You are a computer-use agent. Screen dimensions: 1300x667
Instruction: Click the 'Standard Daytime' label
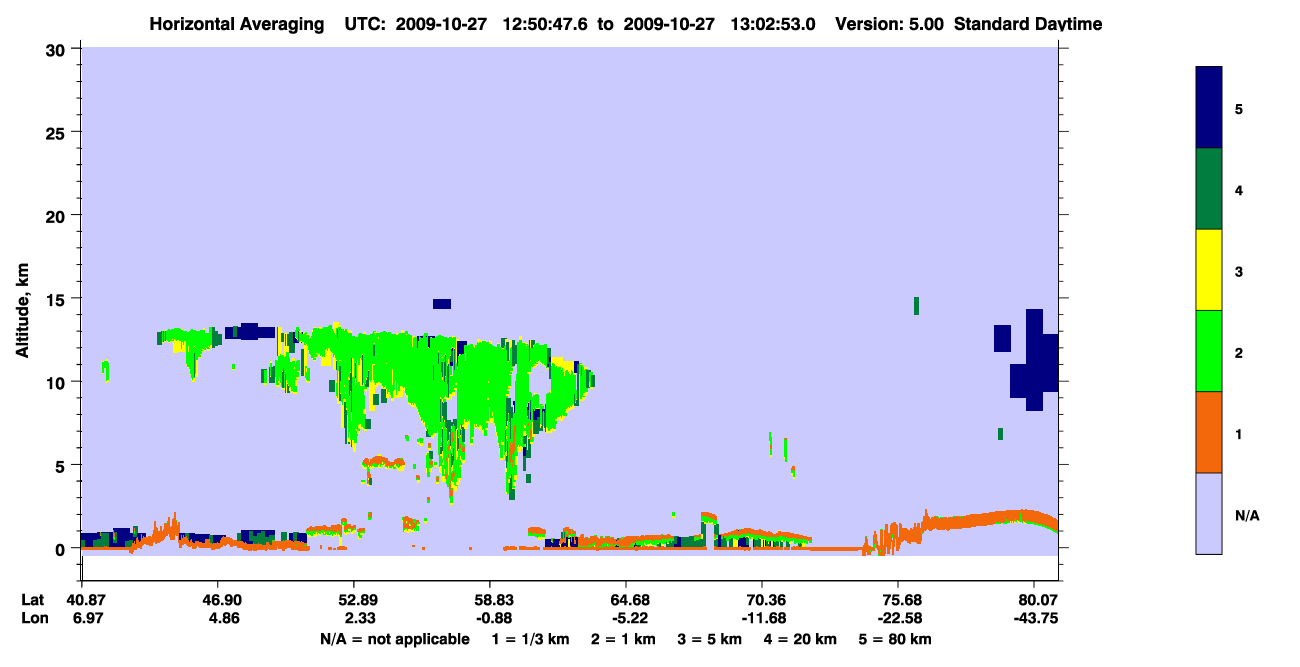1028,24
